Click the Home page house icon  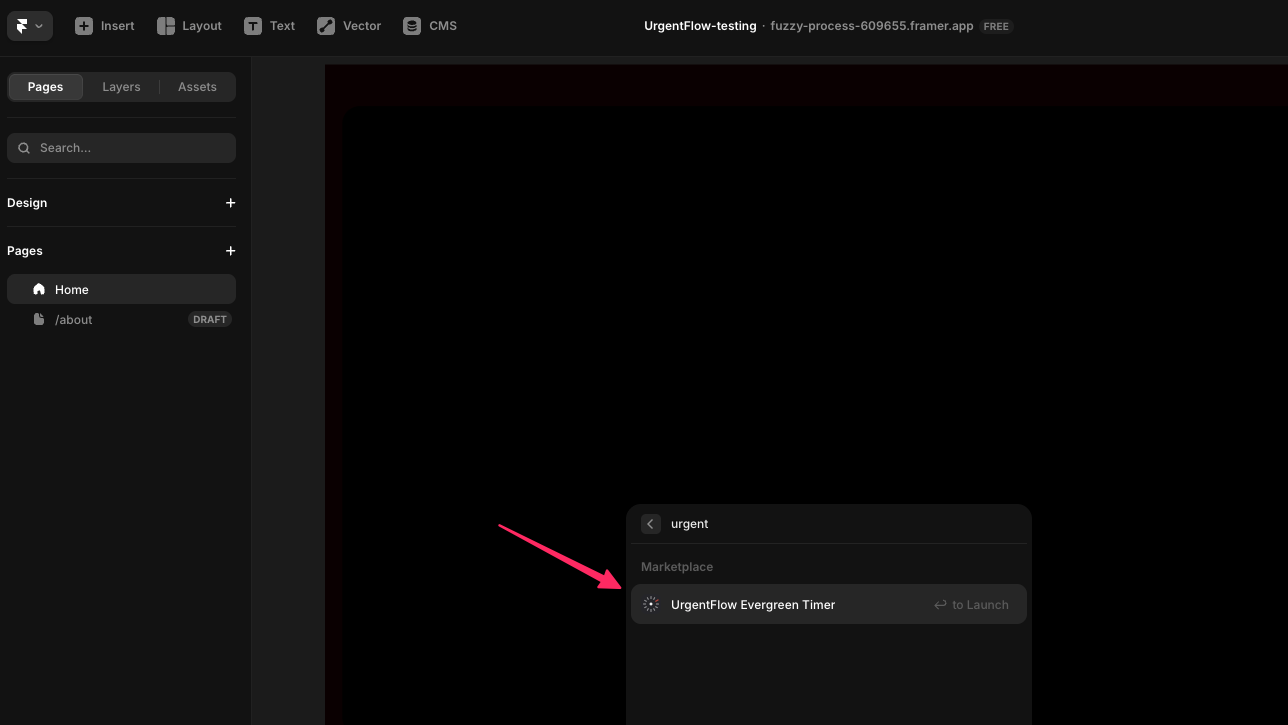pos(39,289)
